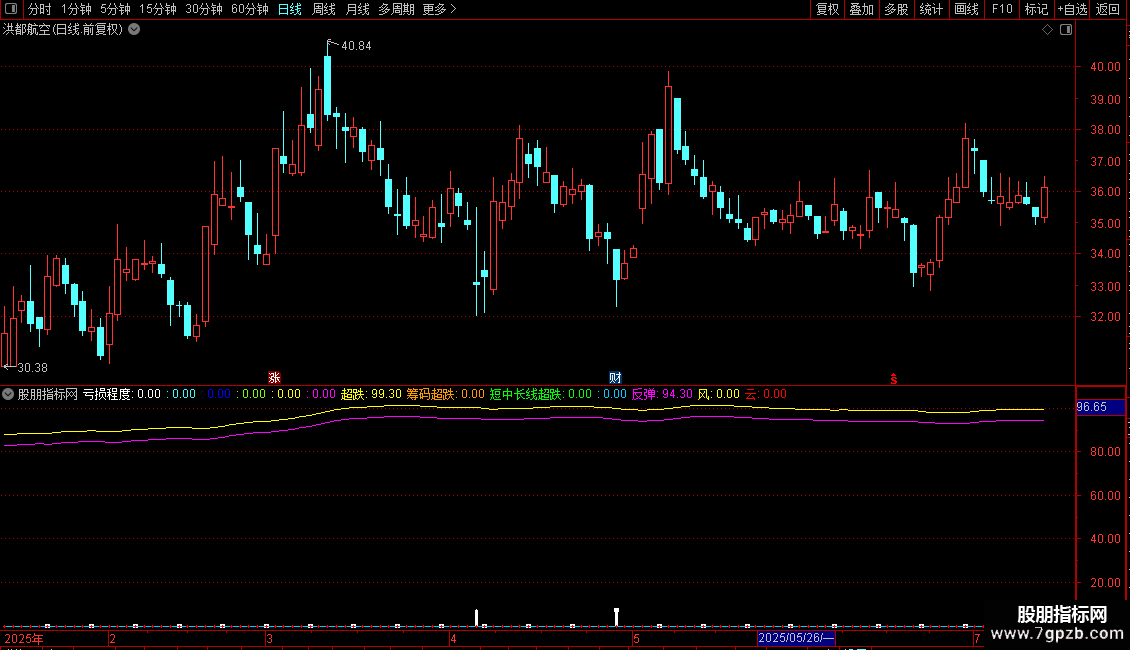Expand the 更多 periods menu
The width and height of the screenshot is (1130, 650).
439,9
